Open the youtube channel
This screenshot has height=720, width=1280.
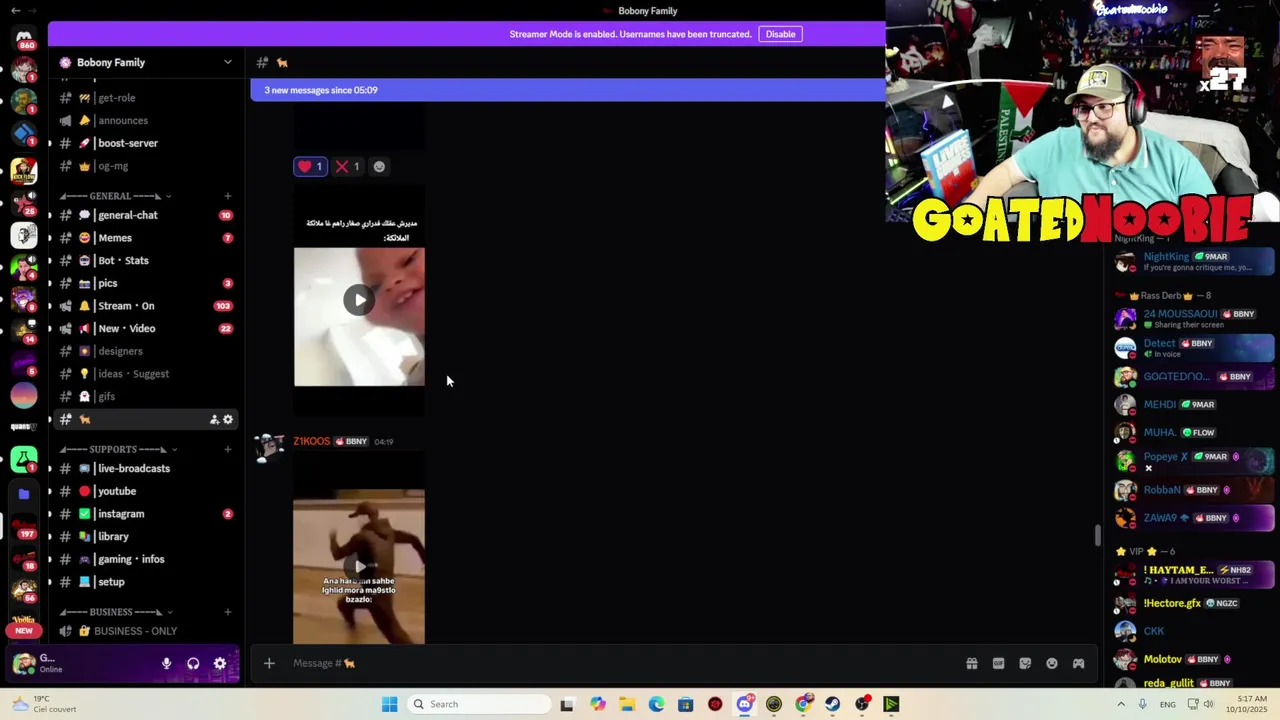[x=146, y=491]
